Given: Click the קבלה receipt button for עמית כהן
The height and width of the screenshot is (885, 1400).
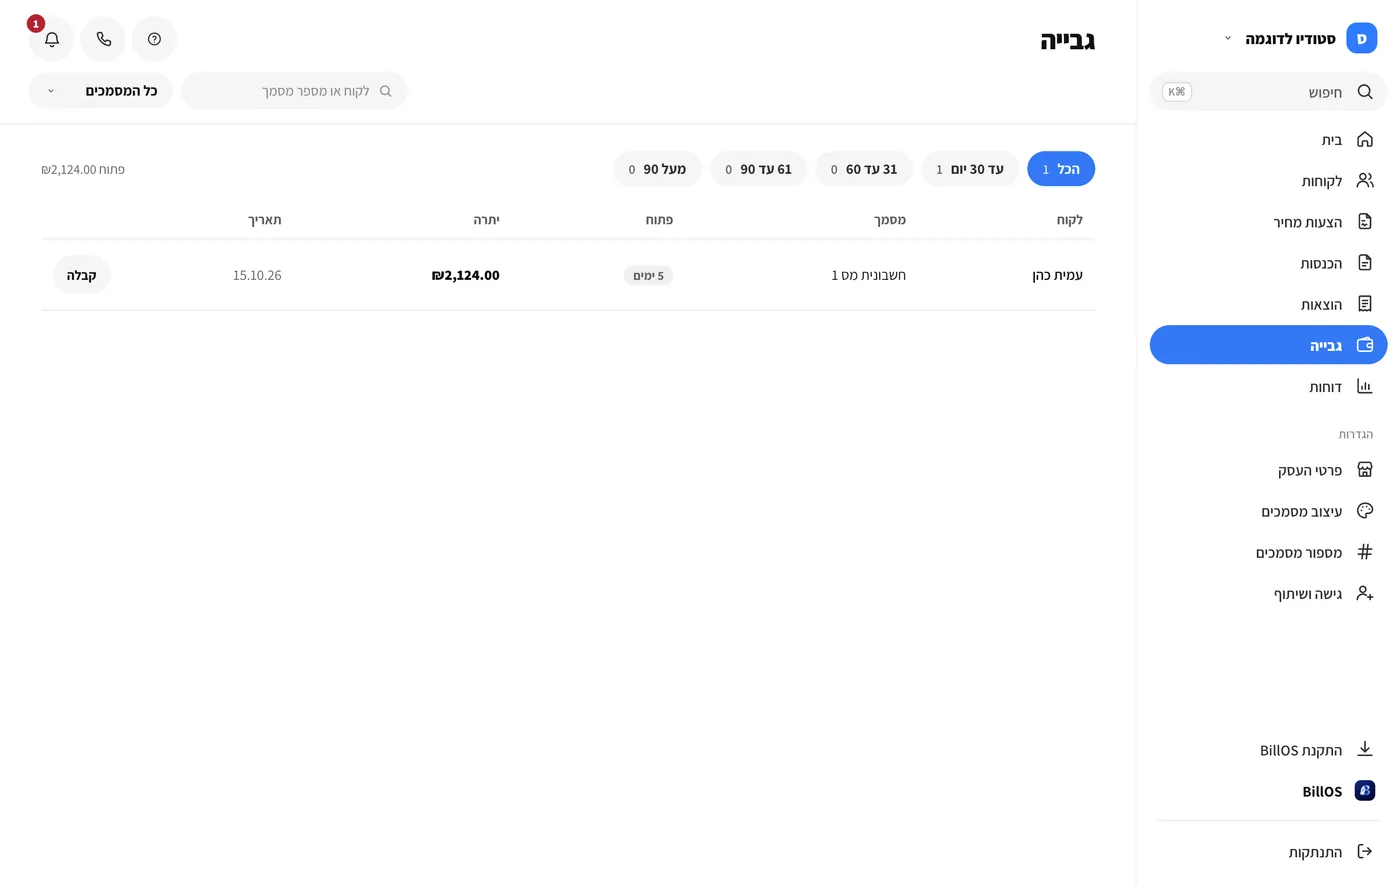Looking at the screenshot, I should (81, 275).
